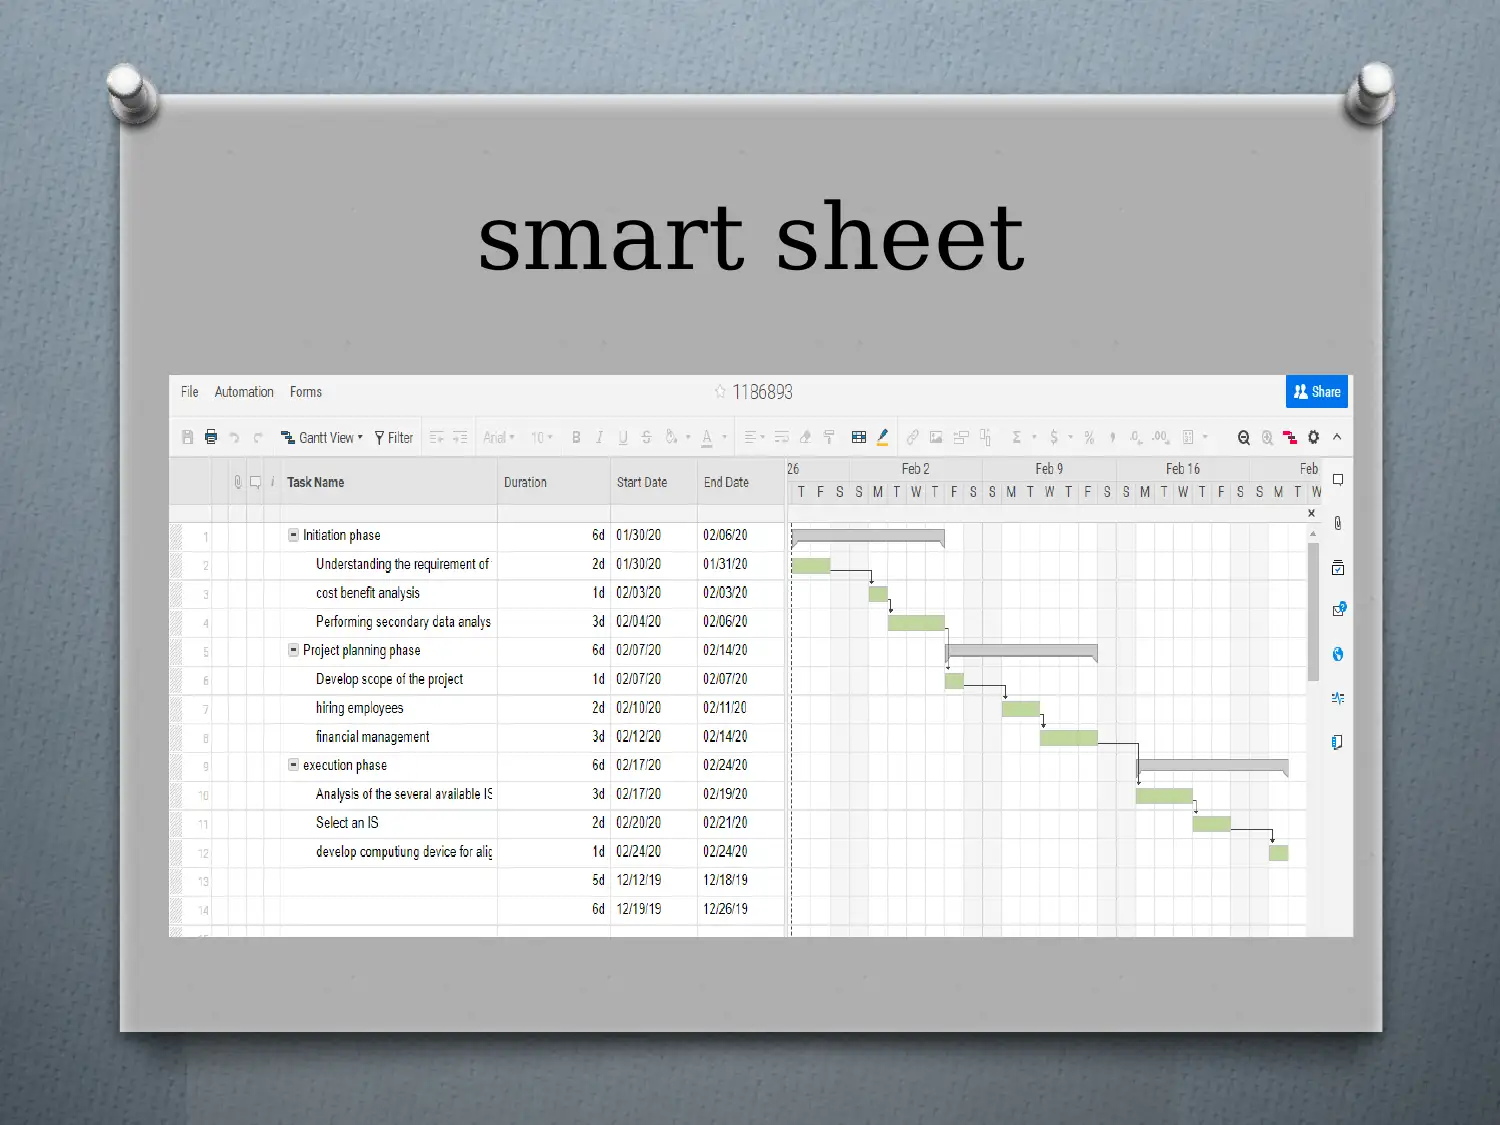Collapse the Initiation phase row

coord(294,535)
